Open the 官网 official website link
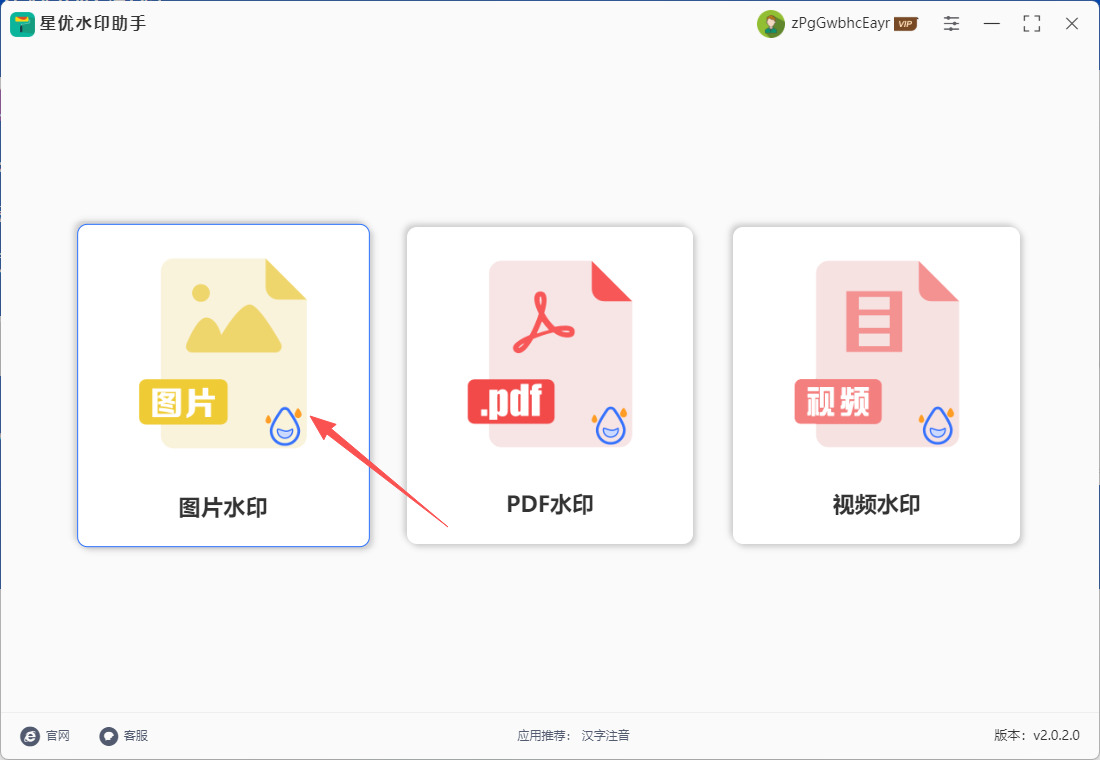This screenshot has height=760, width=1100. [x=58, y=735]
